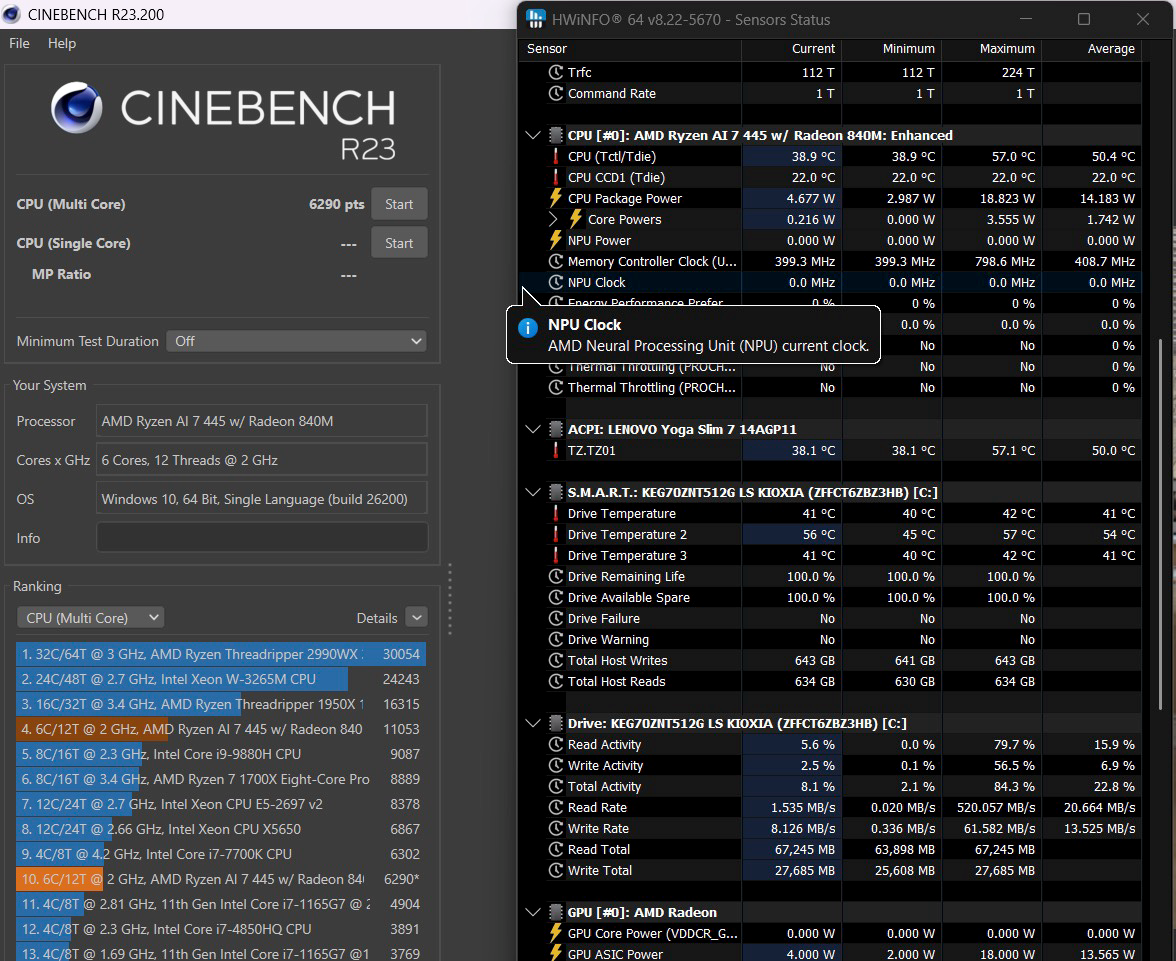Screen dimensions: 1176x961
Task: Maximize the HWiNFO Sensors Status window
Action: click(x=1084, y=20)
